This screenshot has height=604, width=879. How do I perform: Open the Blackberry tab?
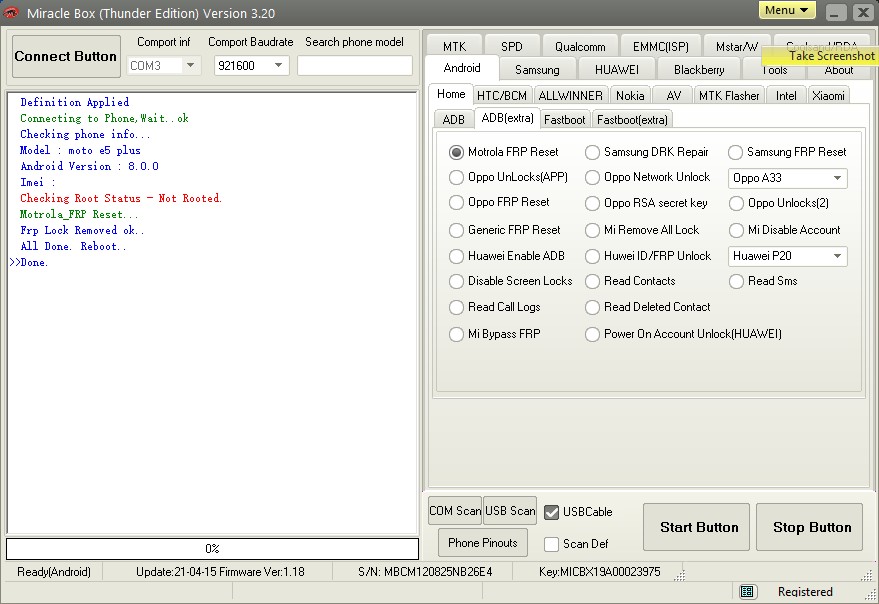[x=699, y=70]
